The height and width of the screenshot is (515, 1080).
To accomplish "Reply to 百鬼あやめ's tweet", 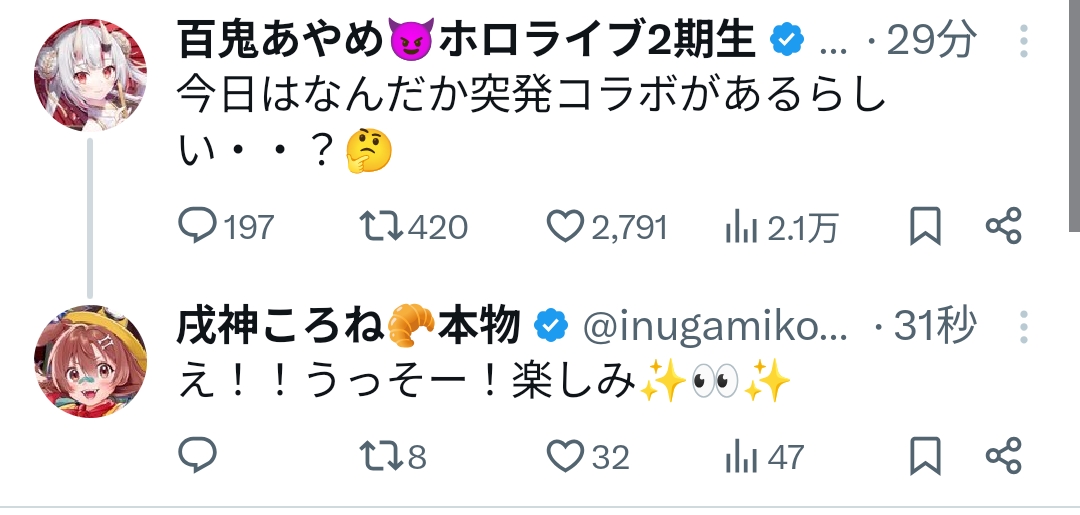I will point(198,227).
